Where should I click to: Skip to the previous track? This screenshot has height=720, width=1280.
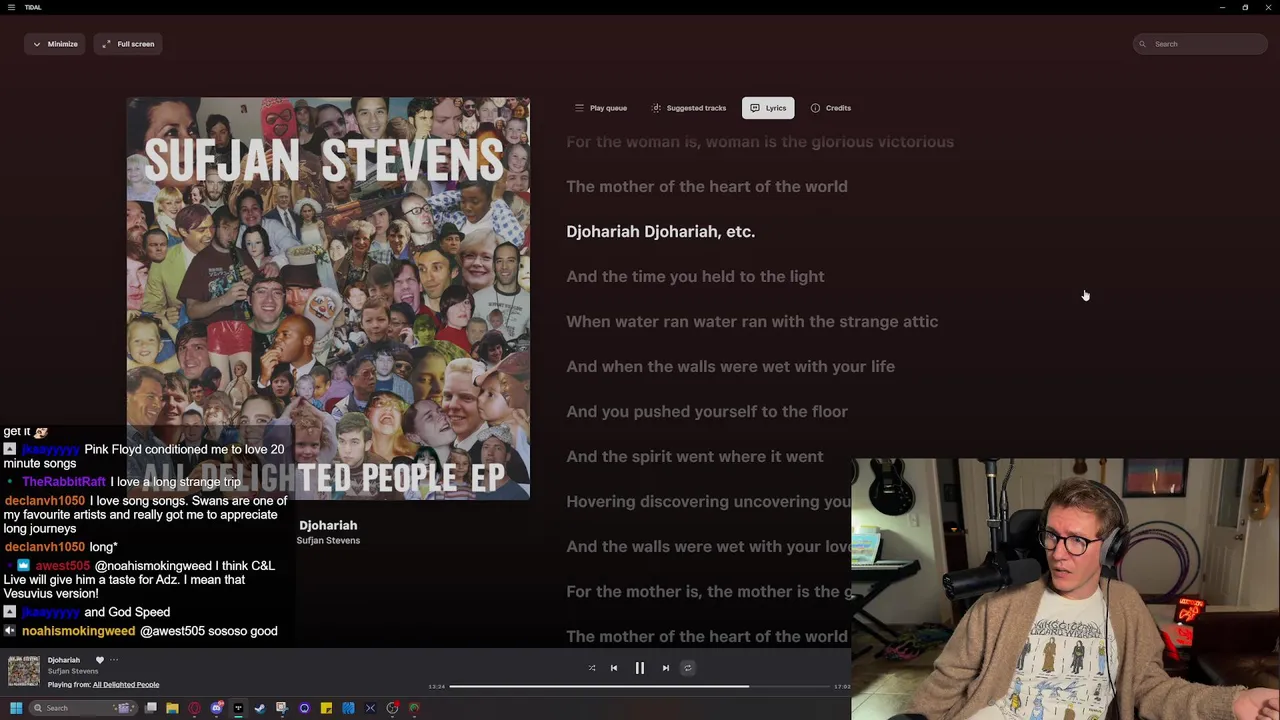click(x=614, y=668)
